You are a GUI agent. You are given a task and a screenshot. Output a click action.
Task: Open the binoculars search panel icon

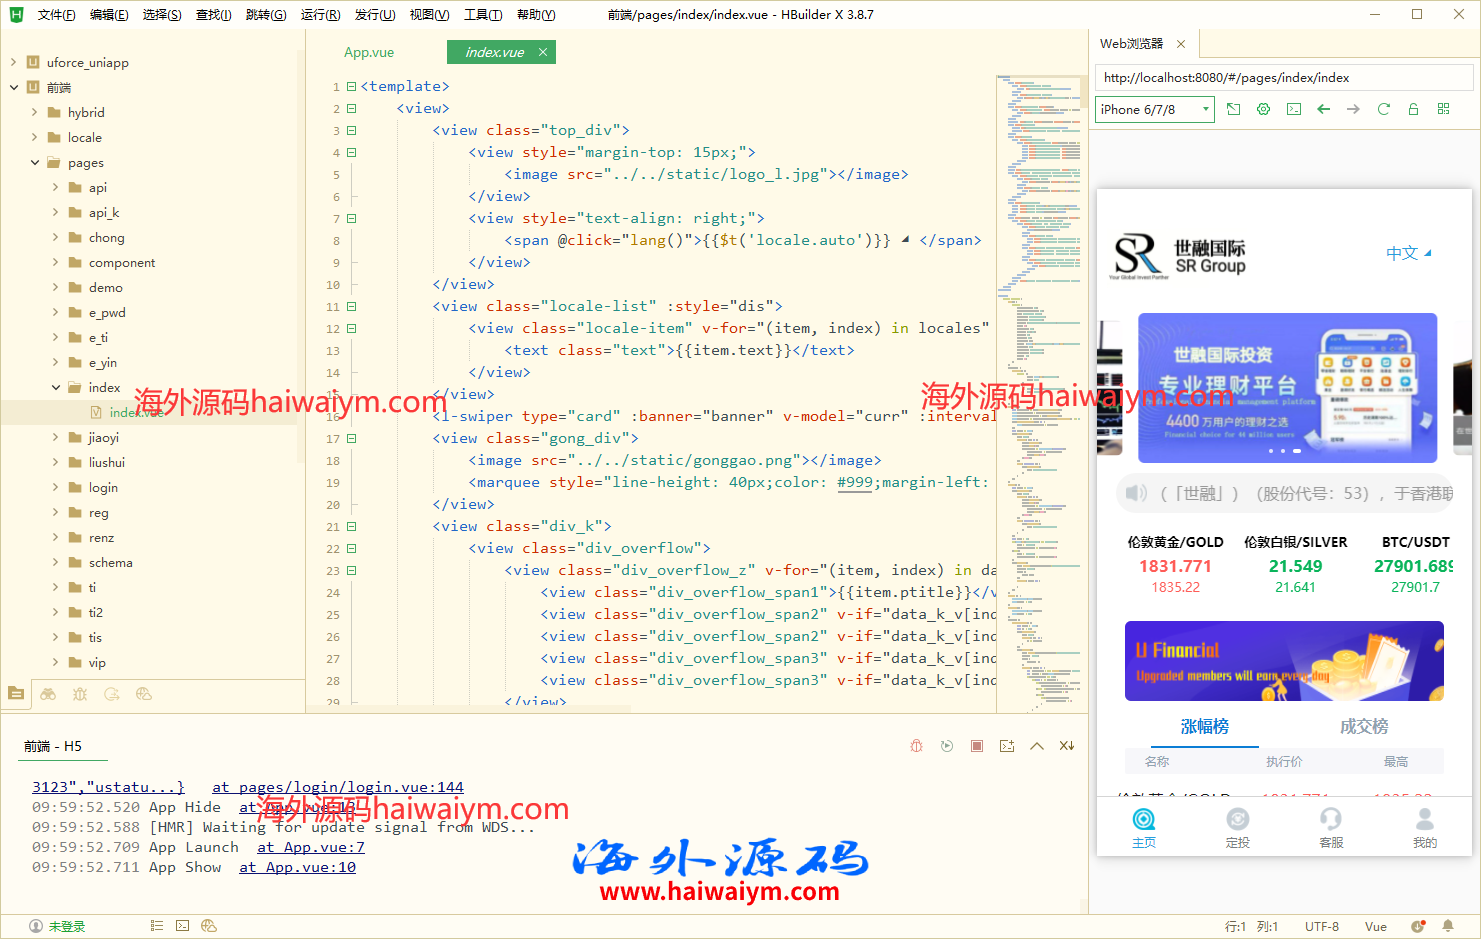(48, 693)
